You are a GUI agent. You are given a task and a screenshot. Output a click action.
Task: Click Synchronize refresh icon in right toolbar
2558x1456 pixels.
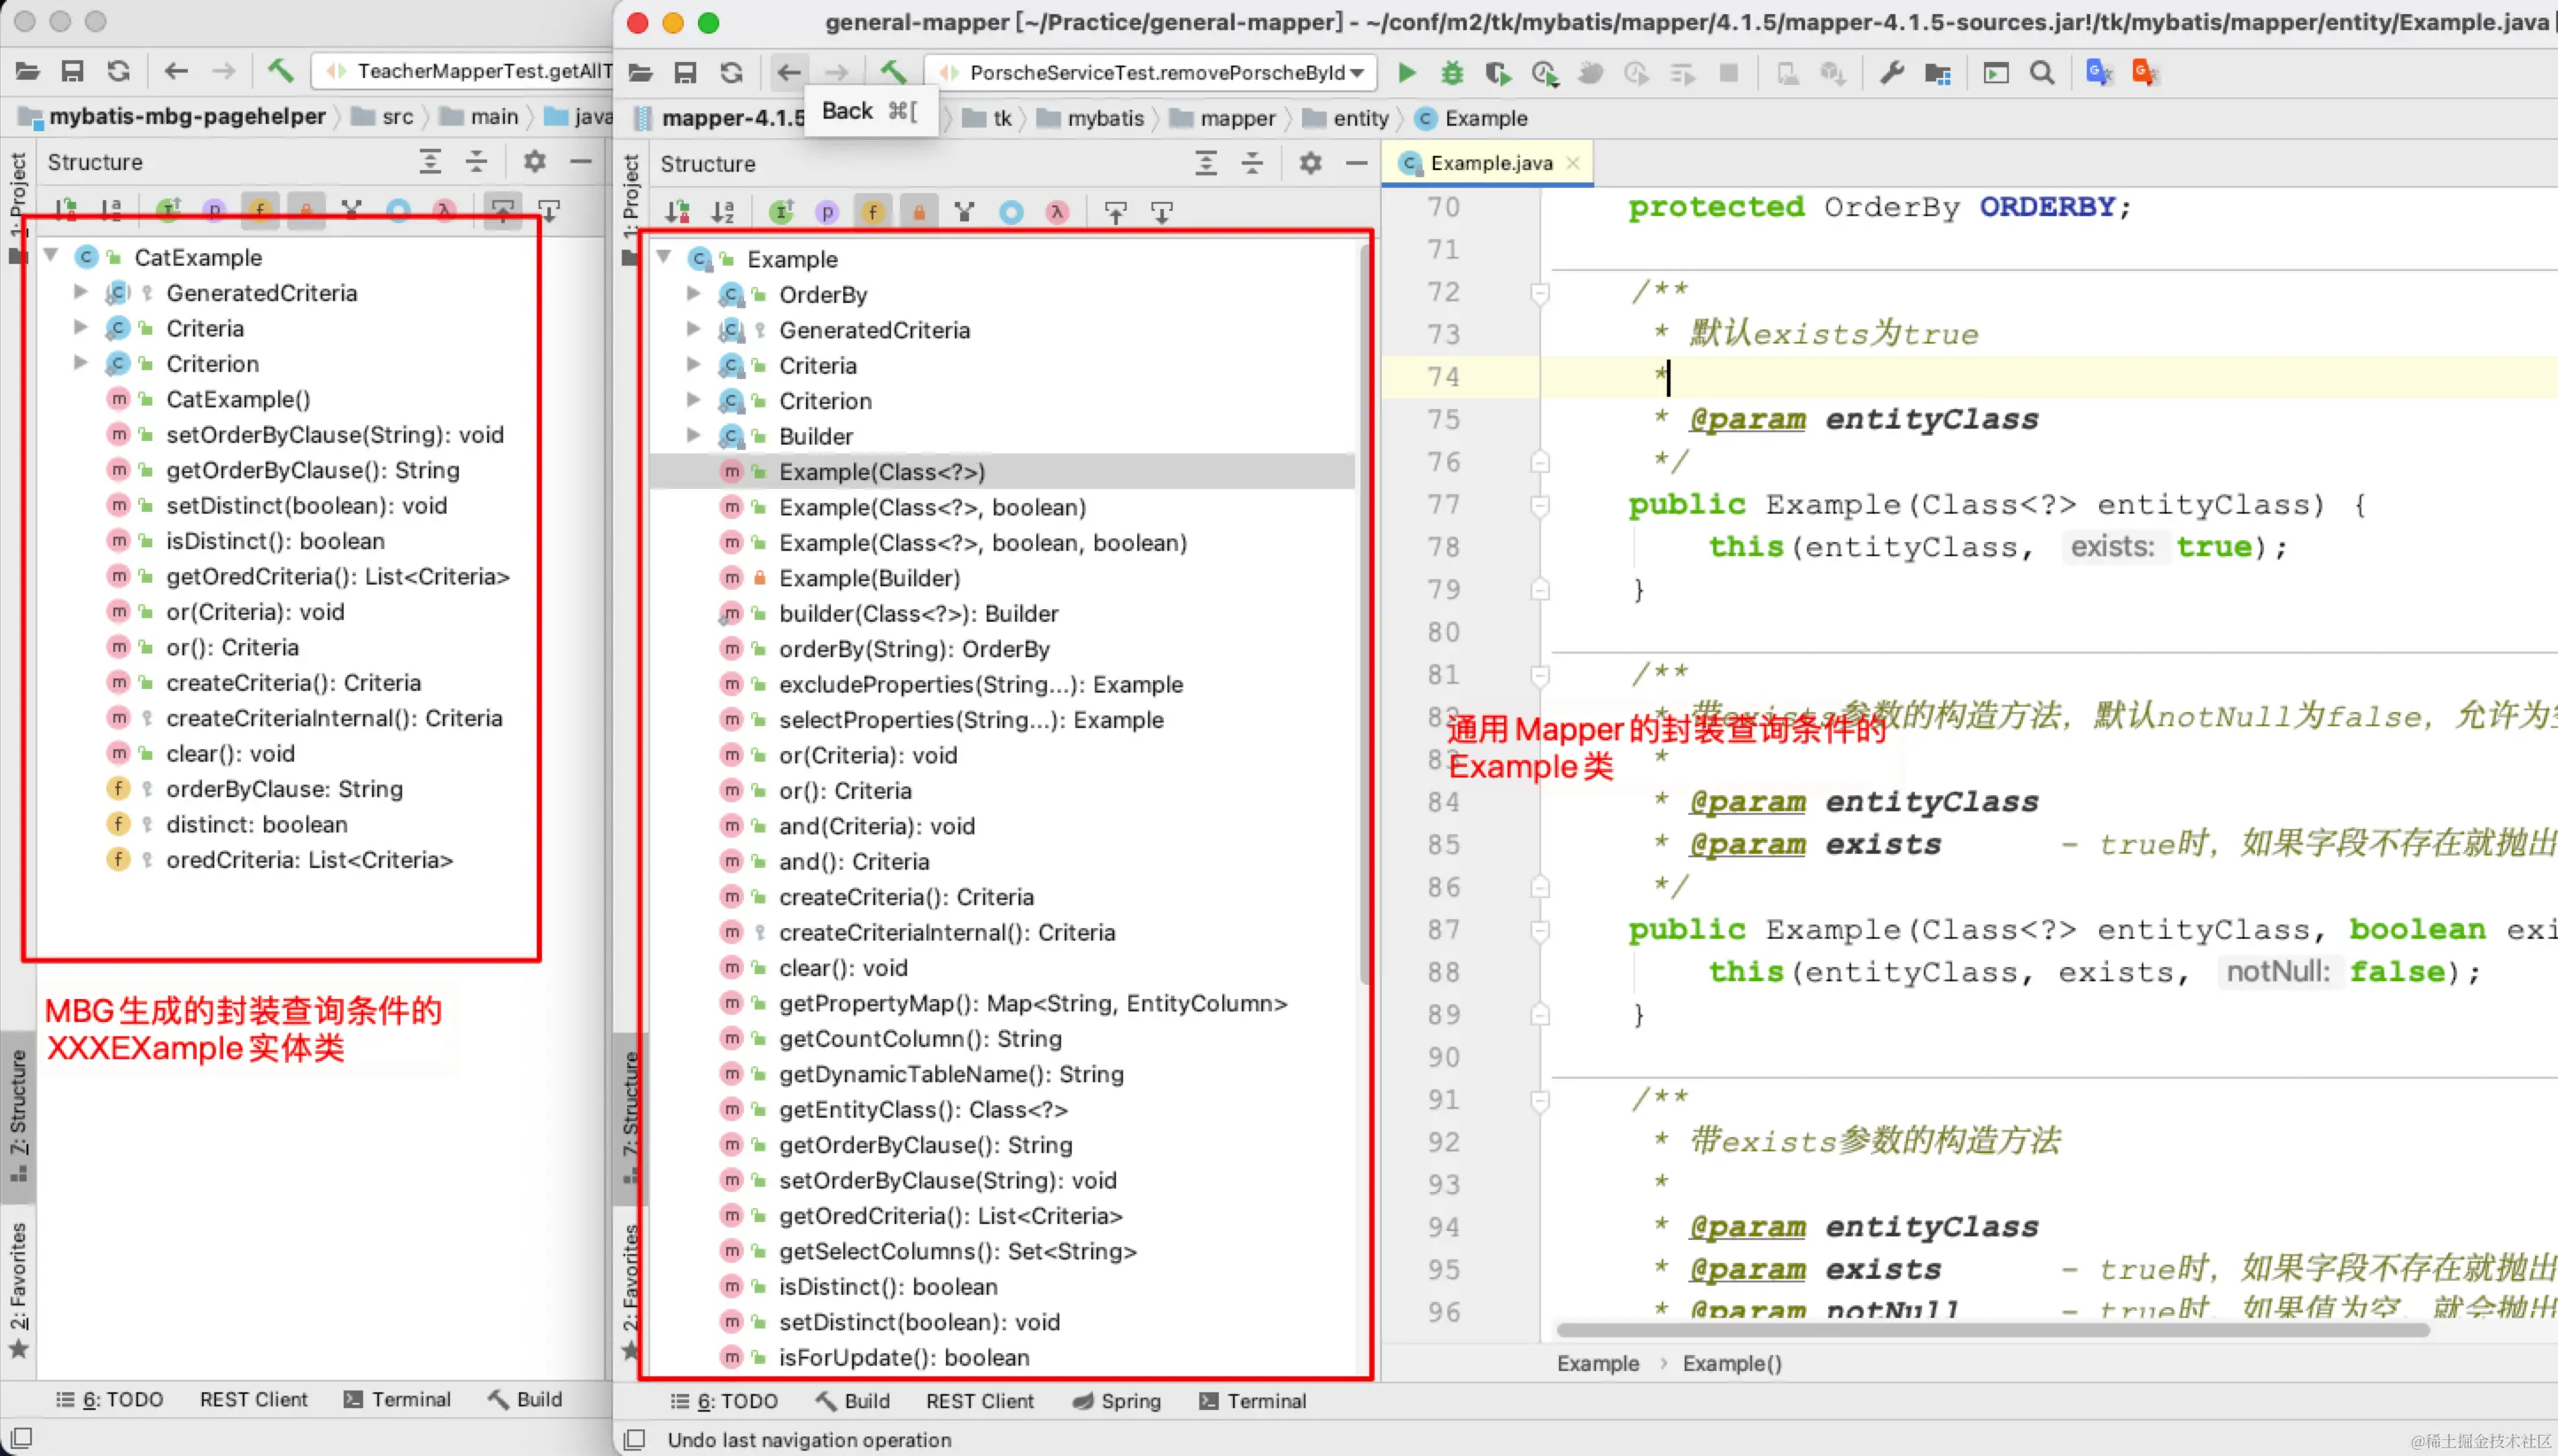[732, 72]
